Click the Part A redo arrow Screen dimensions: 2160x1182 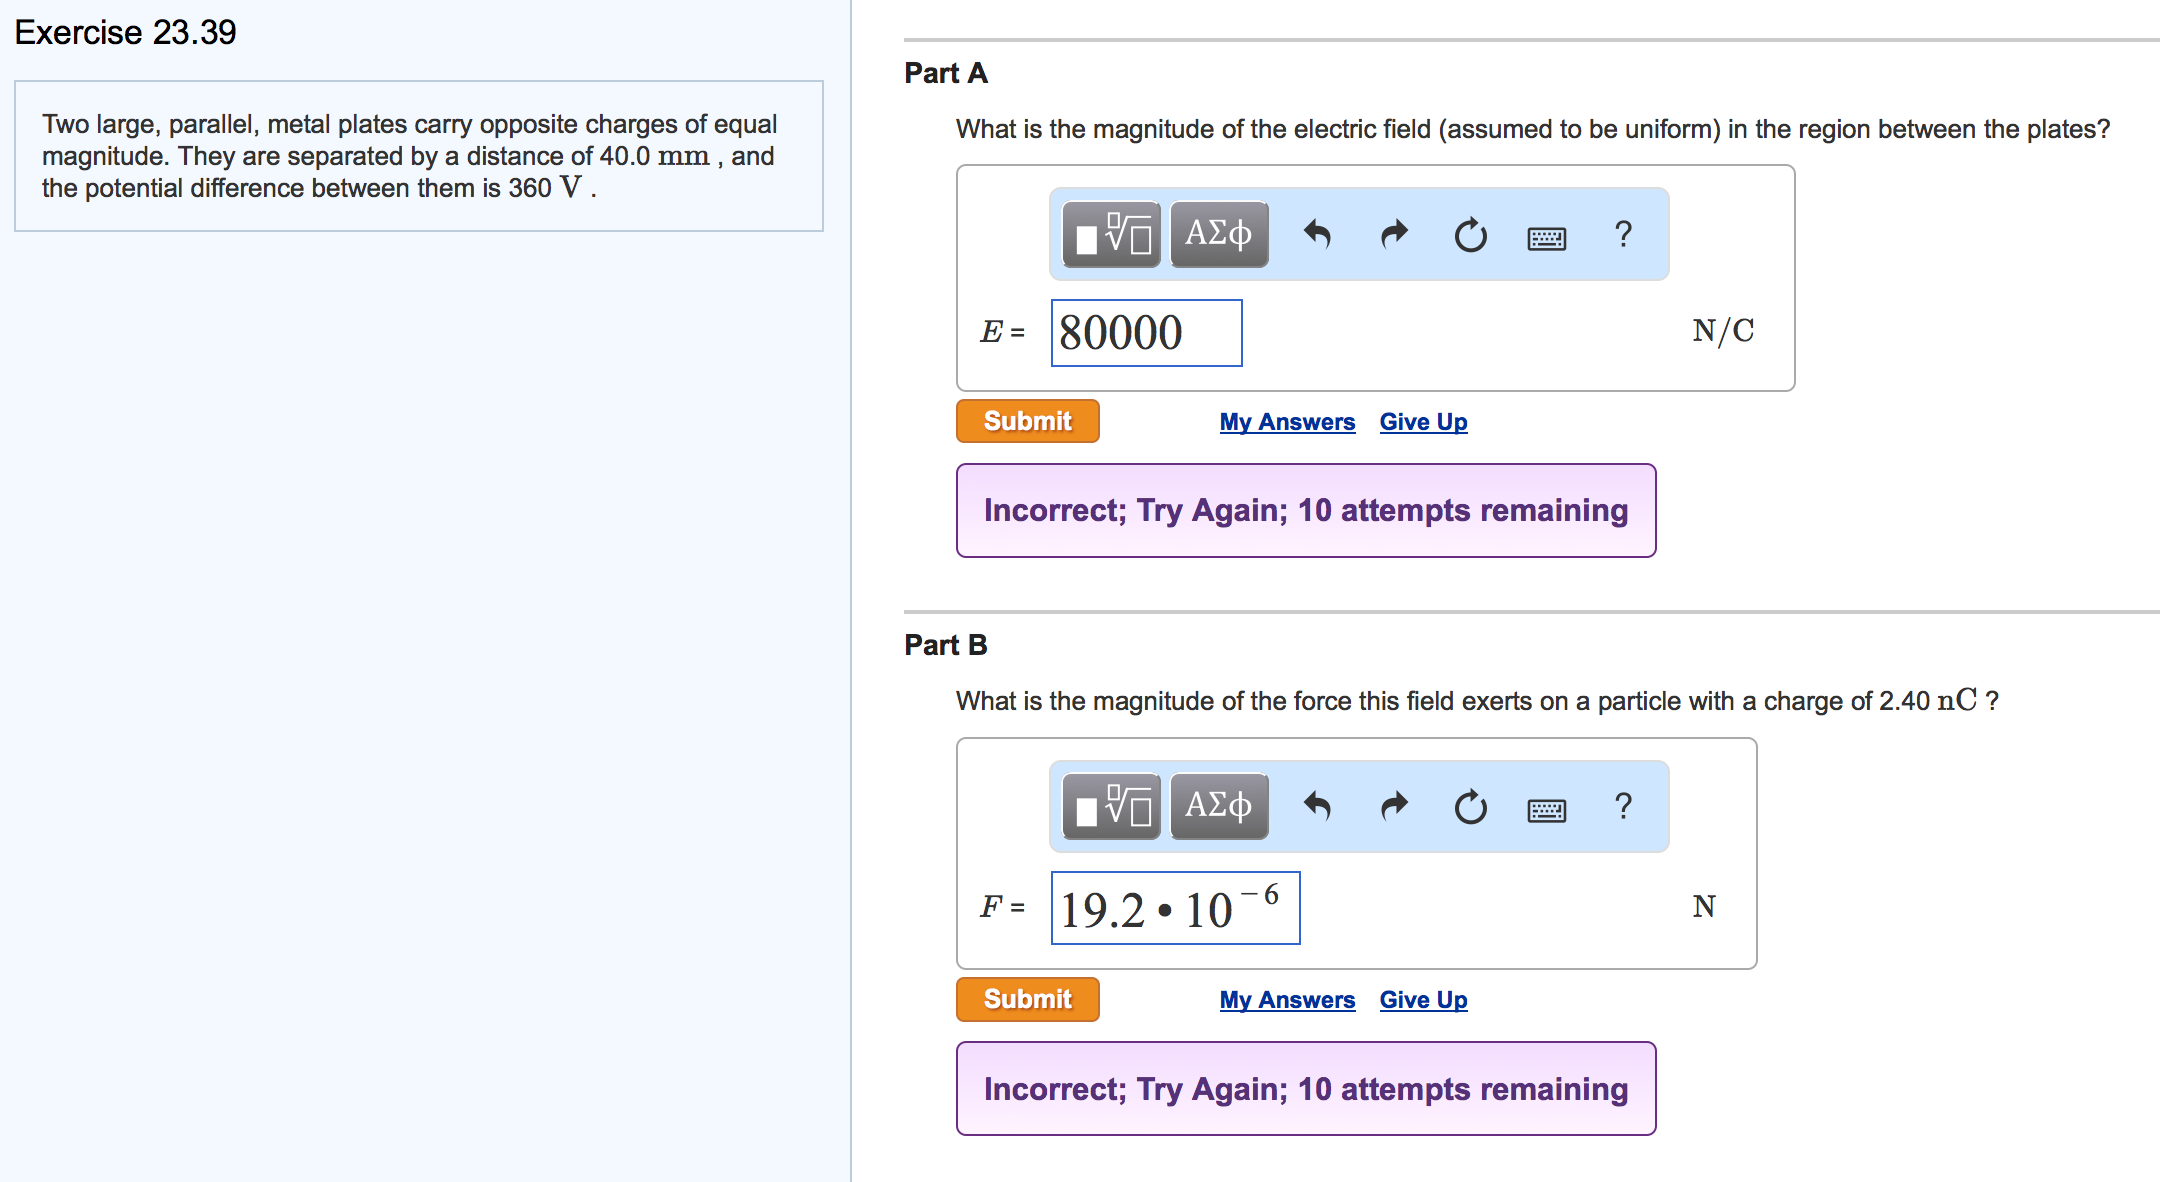pyautogui.click(x=1394, y=235)
